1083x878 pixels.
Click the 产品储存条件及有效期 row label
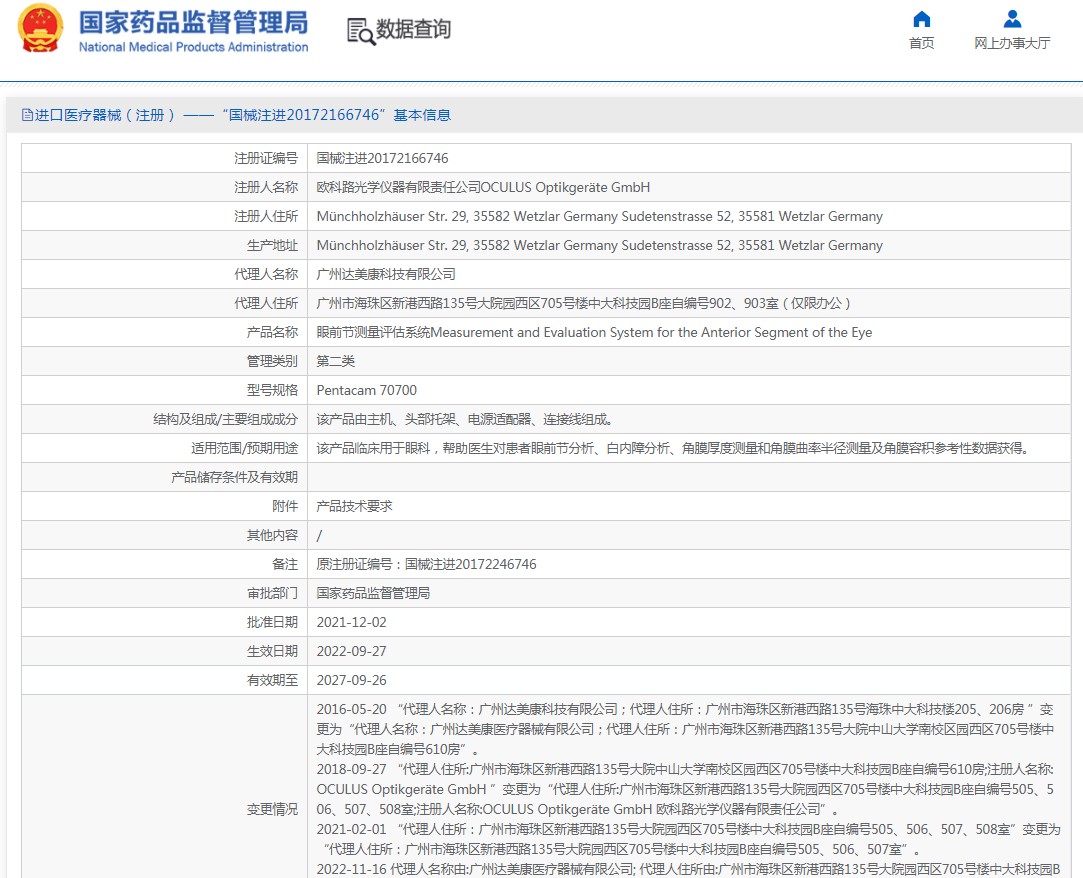coord(234,477)
